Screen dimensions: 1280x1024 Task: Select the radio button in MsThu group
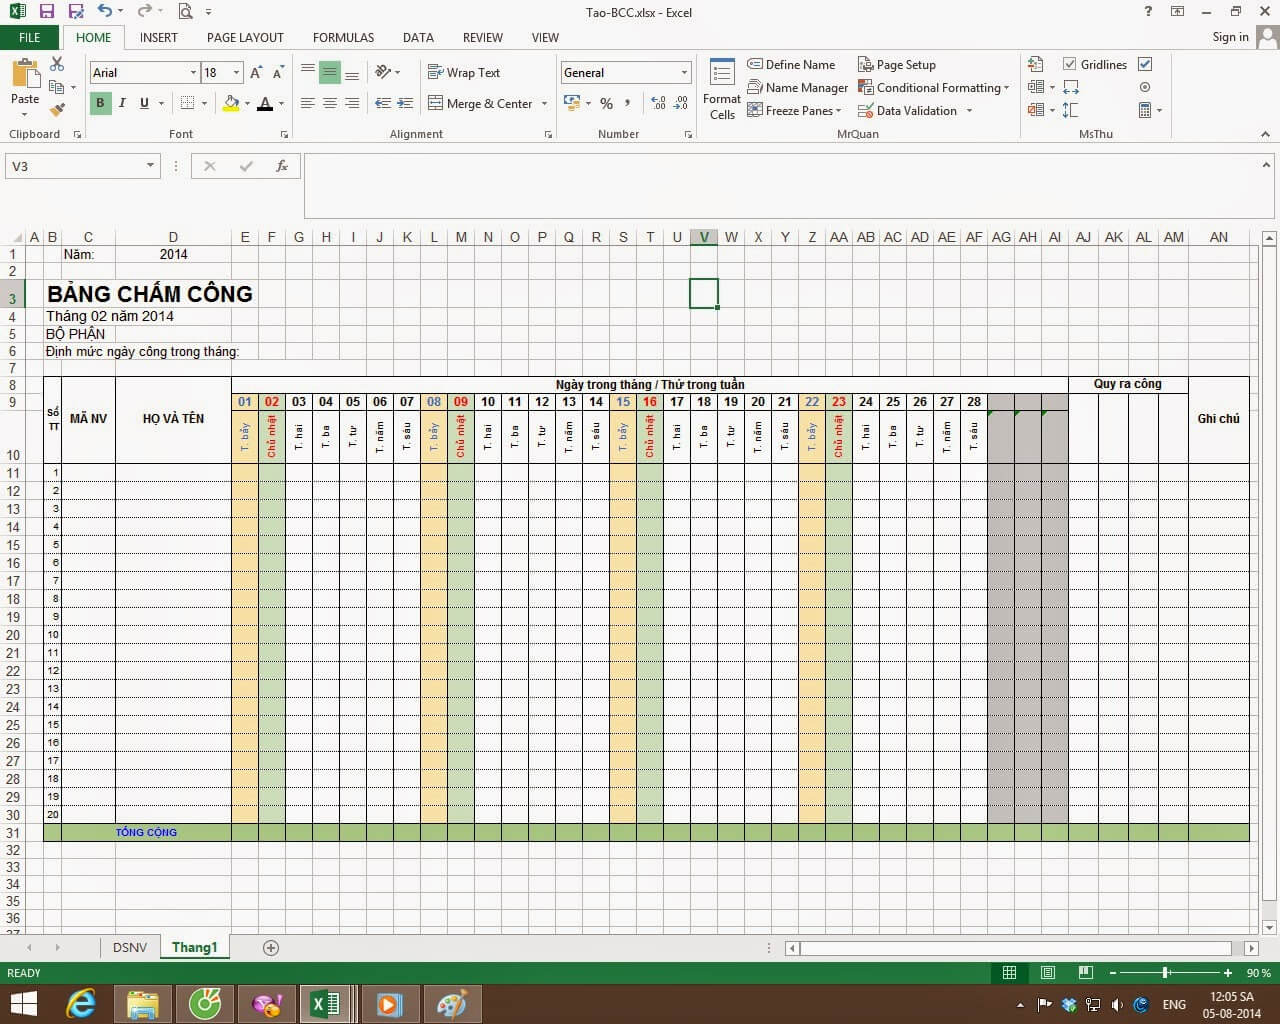pyautogui.click(x=1145, y=87)
